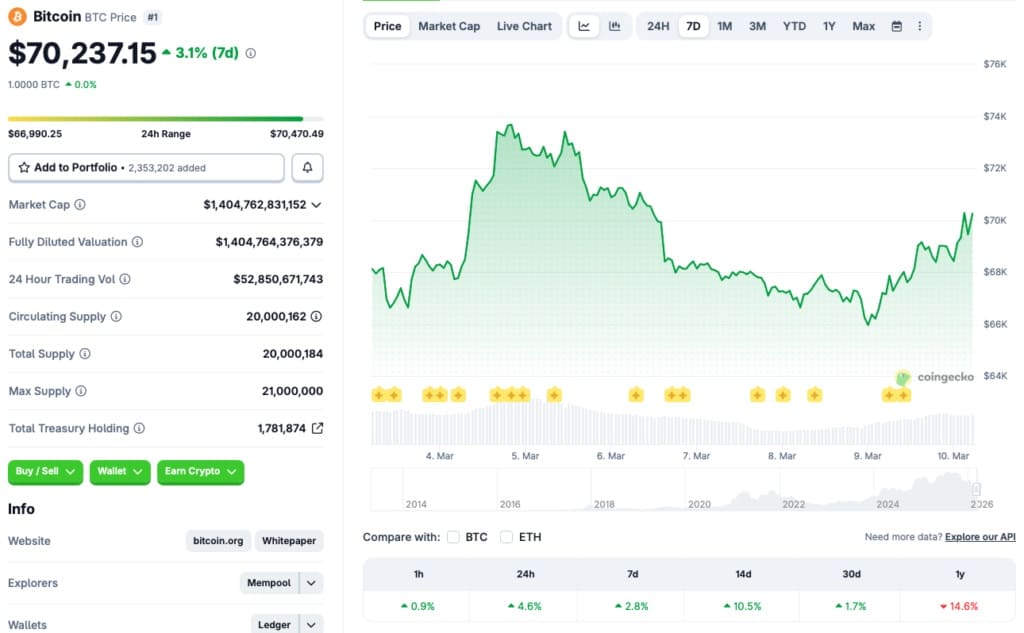The image size is (1024, 633).
Task: Expand the Market Cap value dropdown
Action: [316, 205]
